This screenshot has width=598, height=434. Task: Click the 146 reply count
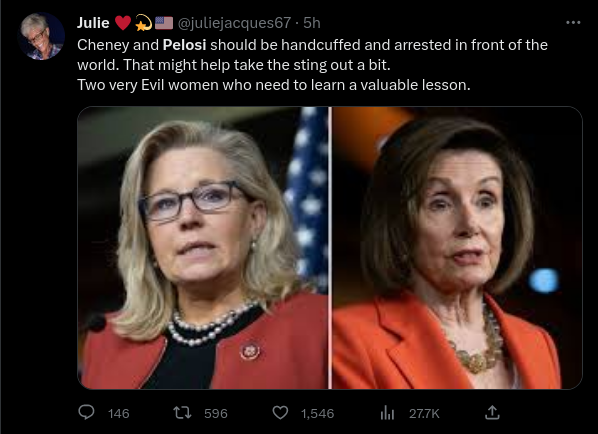(119, 413)
